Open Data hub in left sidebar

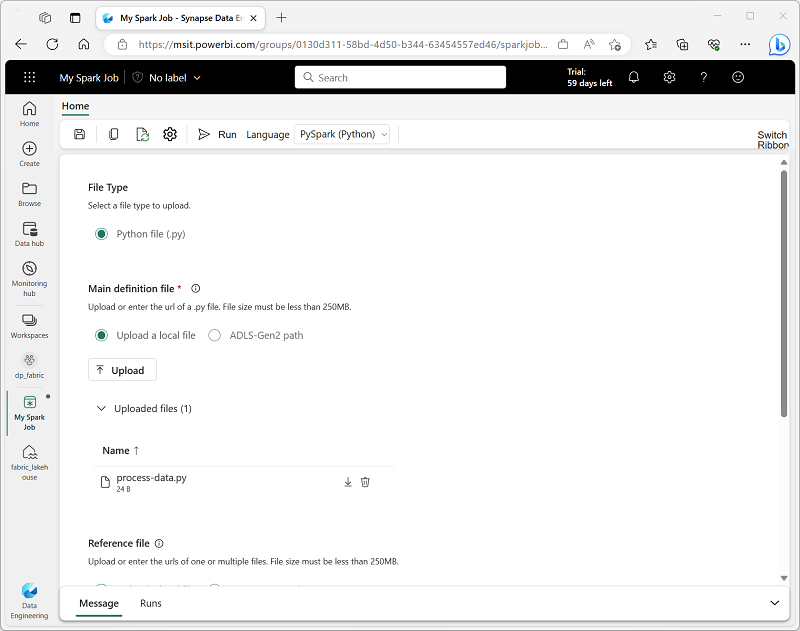point(29,234)
